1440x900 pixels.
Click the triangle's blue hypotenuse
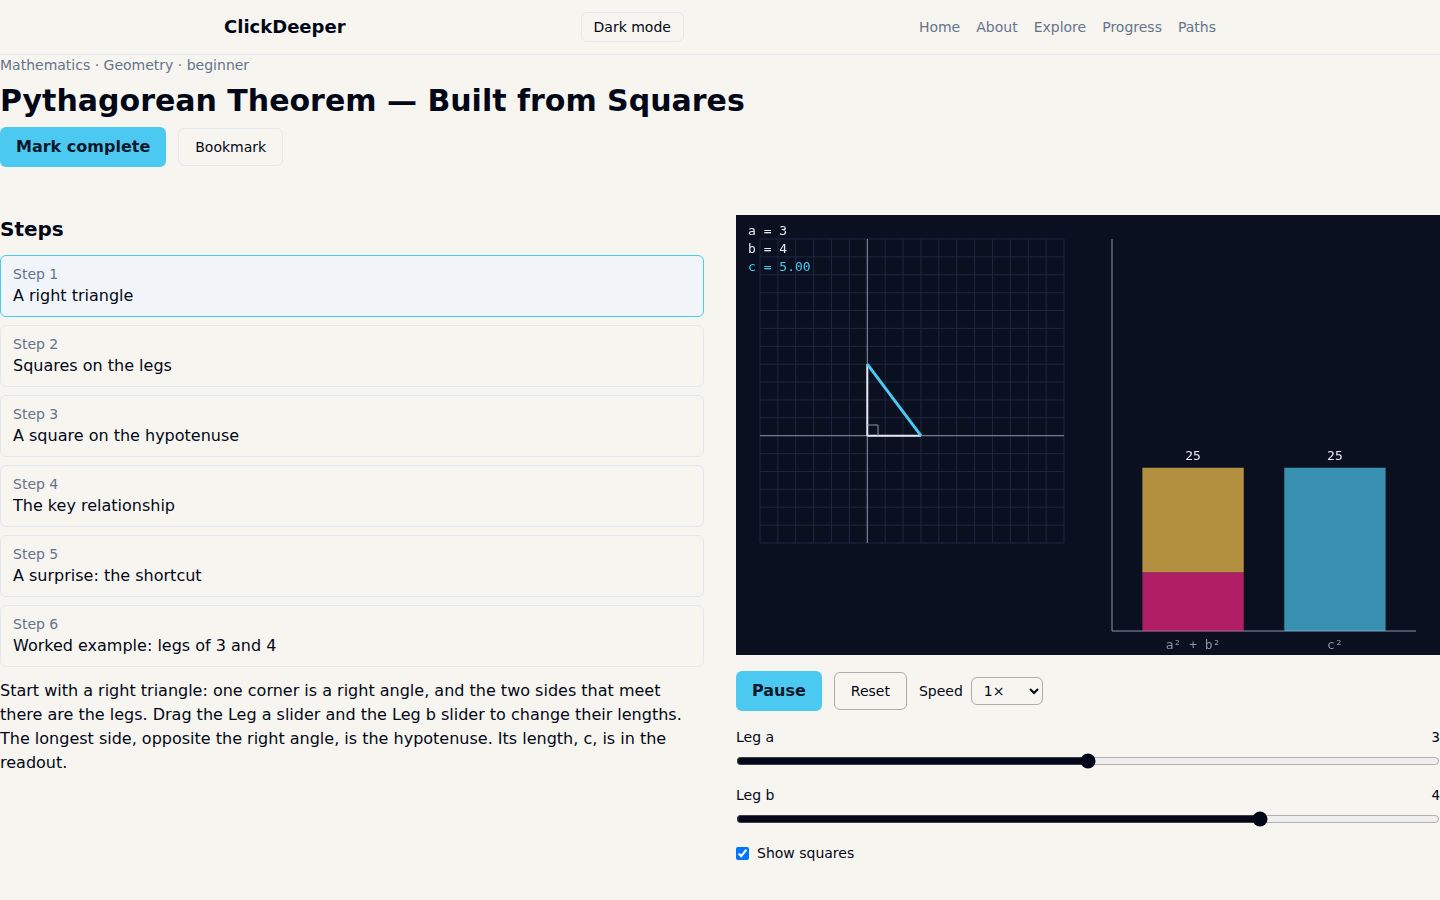(894, 400)
